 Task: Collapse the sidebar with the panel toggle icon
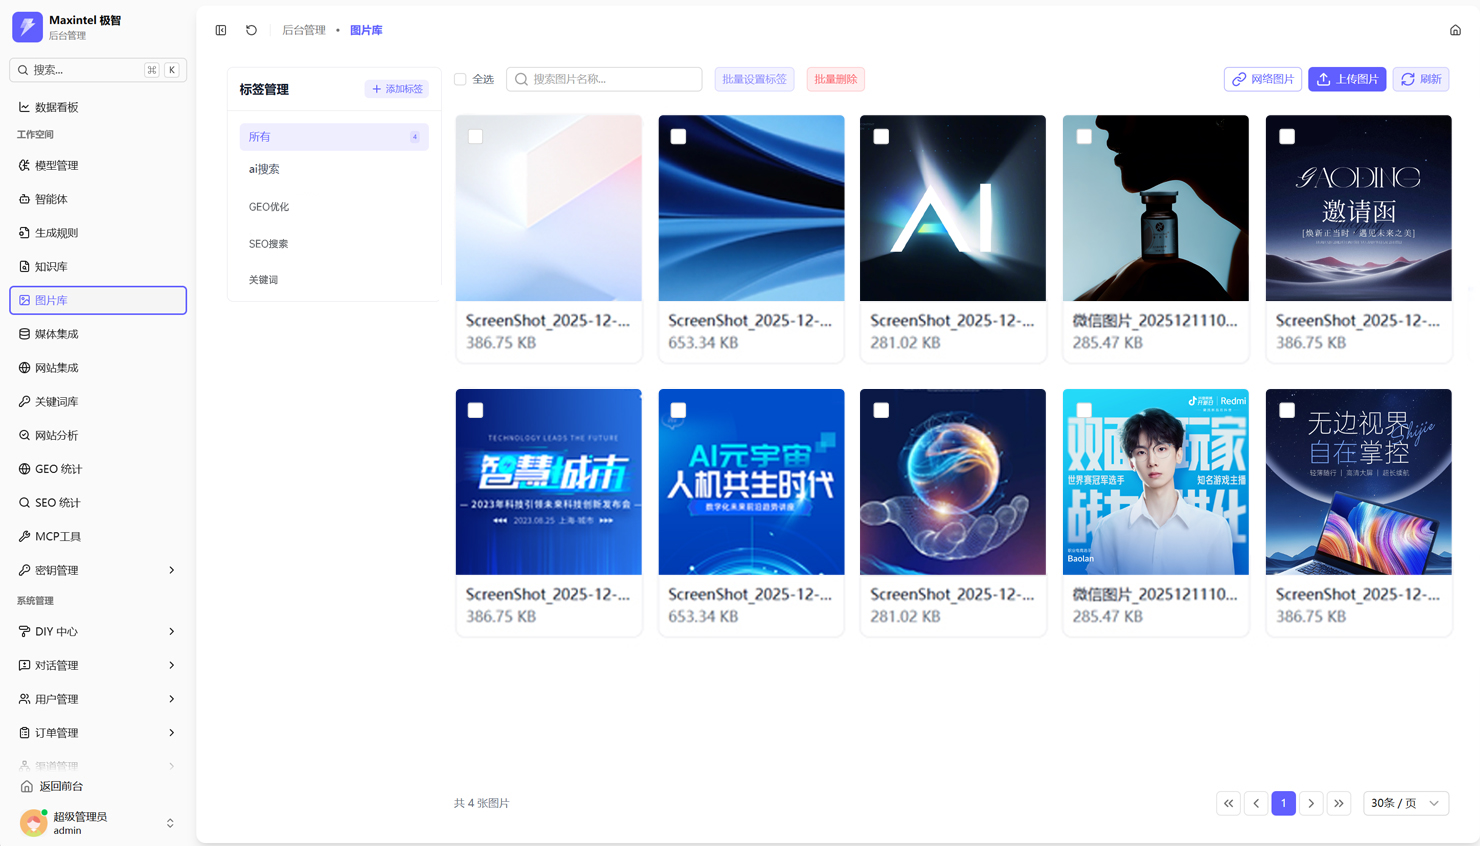tap(221, 30)
